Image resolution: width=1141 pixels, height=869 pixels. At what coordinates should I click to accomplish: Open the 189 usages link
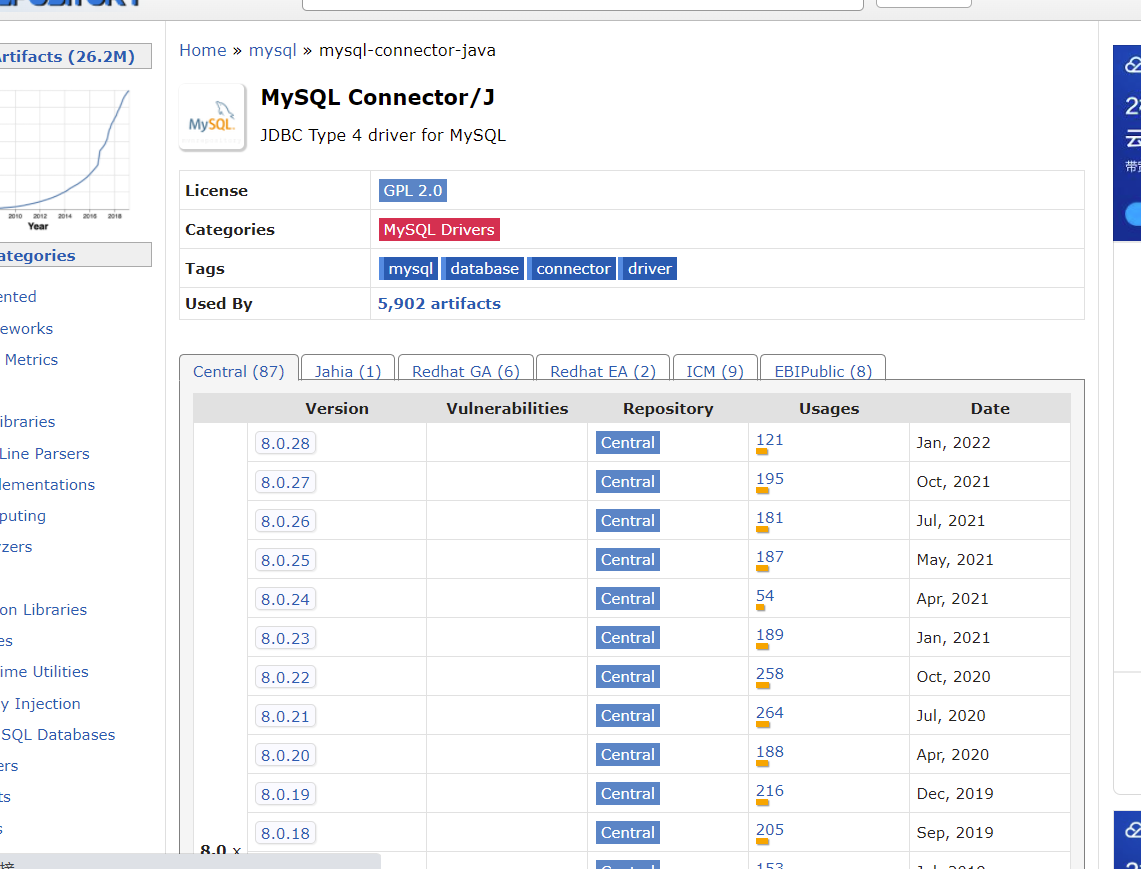pyautogui.click(x=770, y=635)
